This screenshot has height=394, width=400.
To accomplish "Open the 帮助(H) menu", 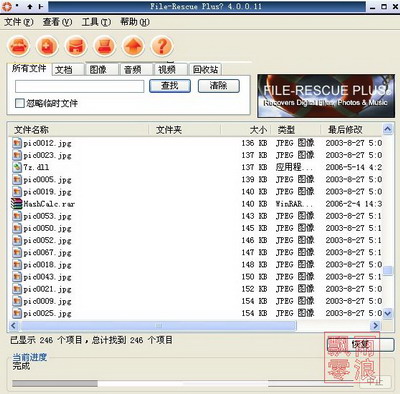I will pyautogui.click(x=135, y=22).
